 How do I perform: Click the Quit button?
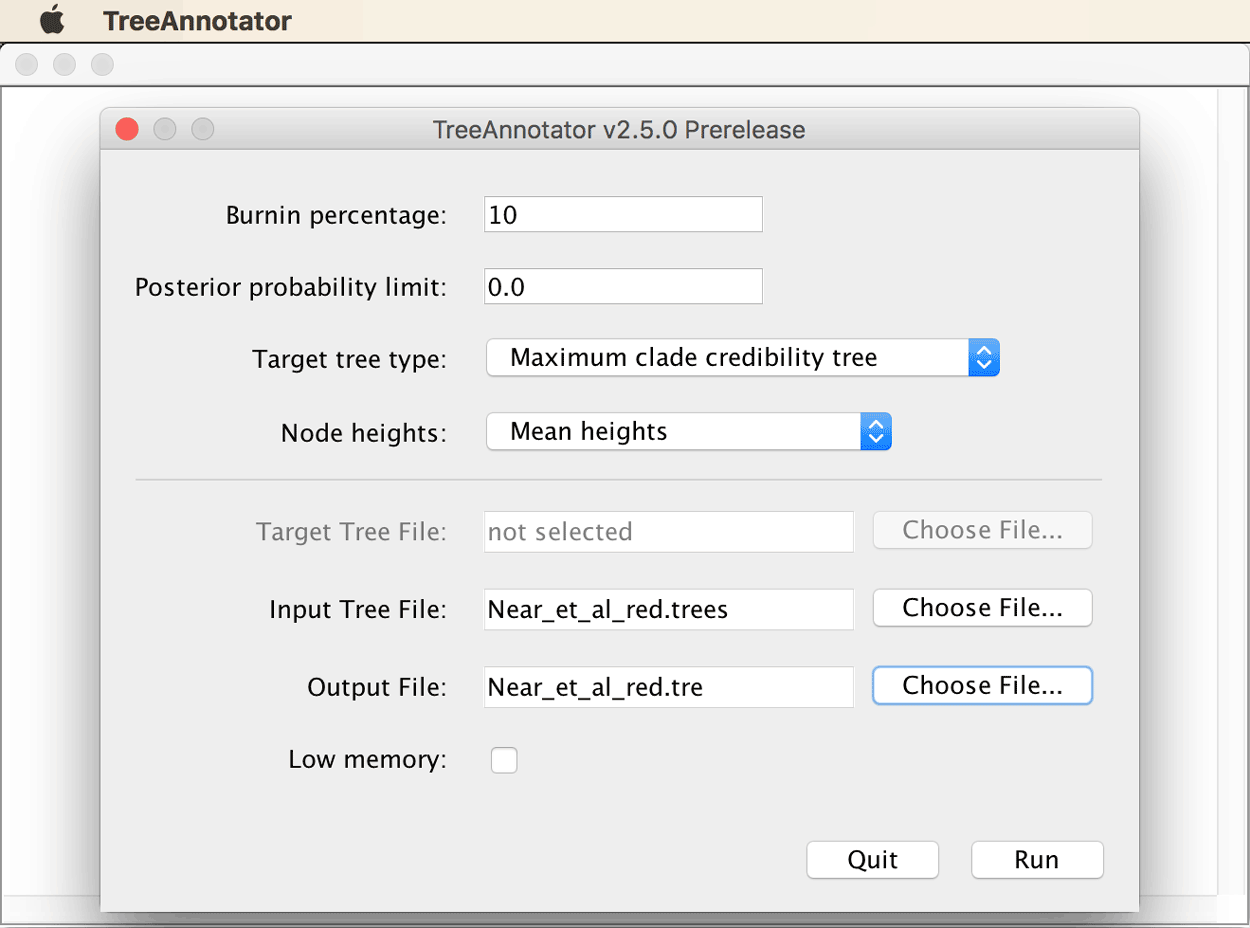tap(873, 860)
